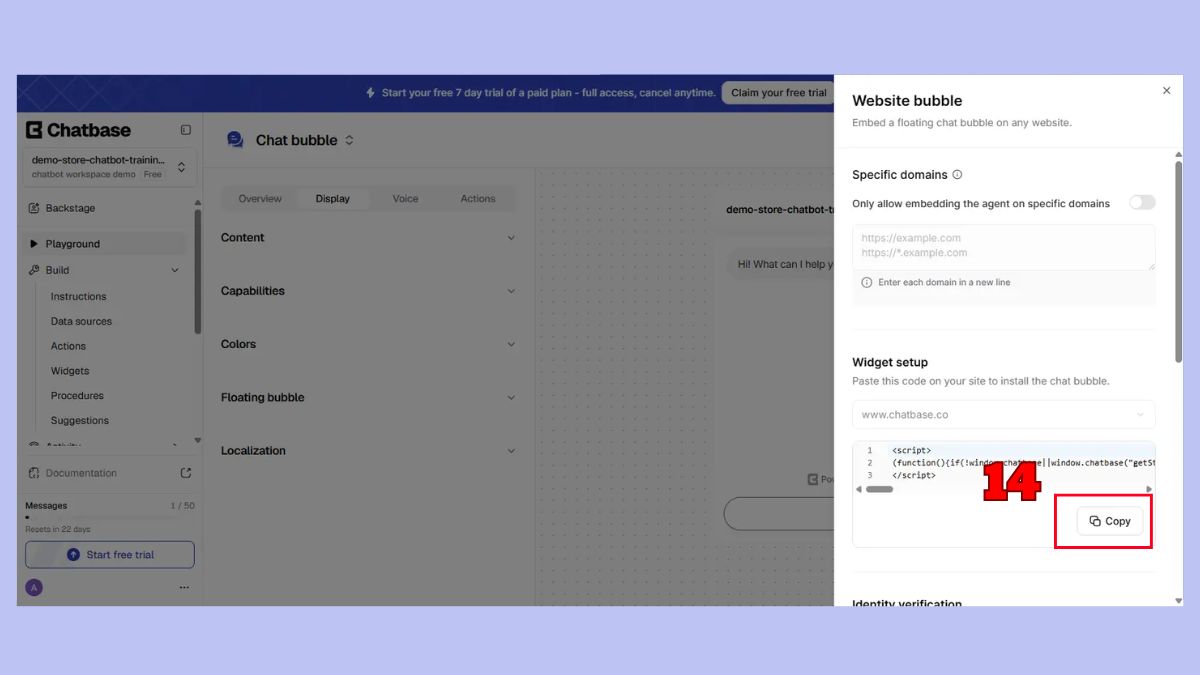Expand the Colors section

368,344
